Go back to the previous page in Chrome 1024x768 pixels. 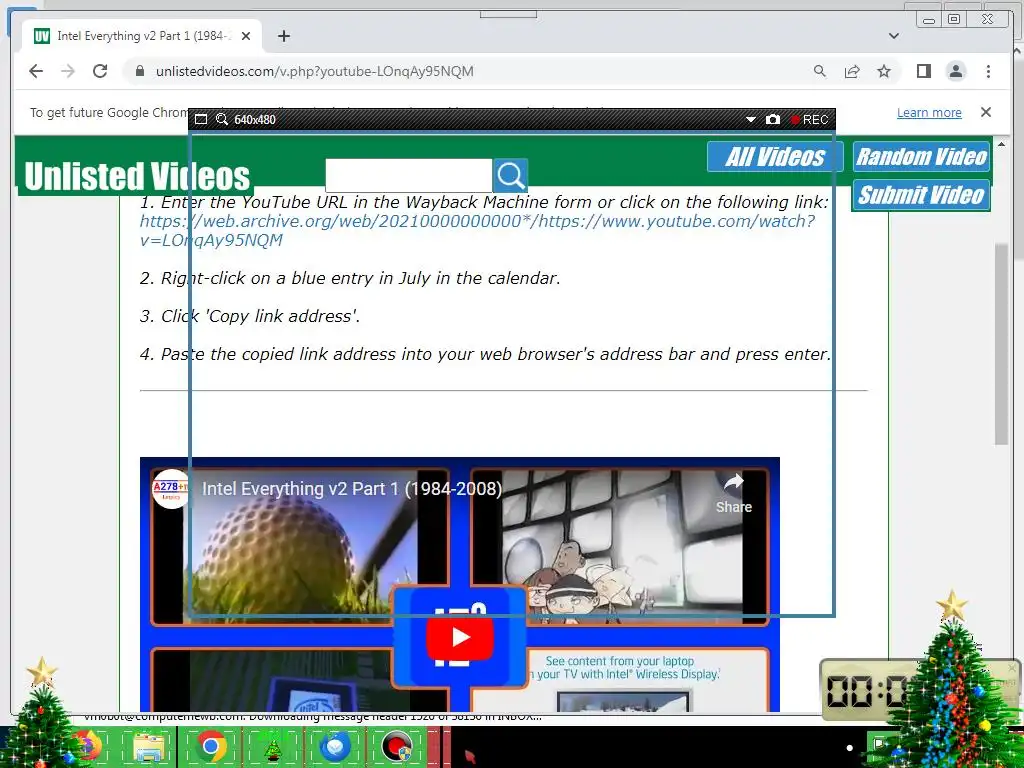[x=36, y=71]
